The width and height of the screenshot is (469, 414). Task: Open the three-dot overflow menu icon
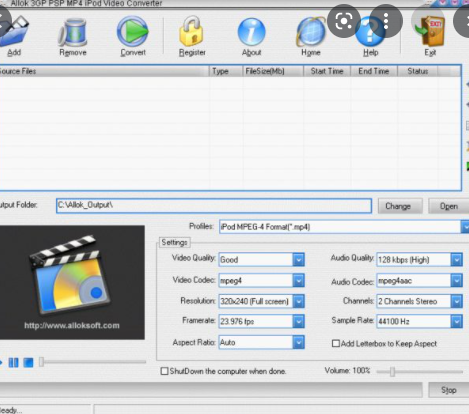(x=386, y=22)
